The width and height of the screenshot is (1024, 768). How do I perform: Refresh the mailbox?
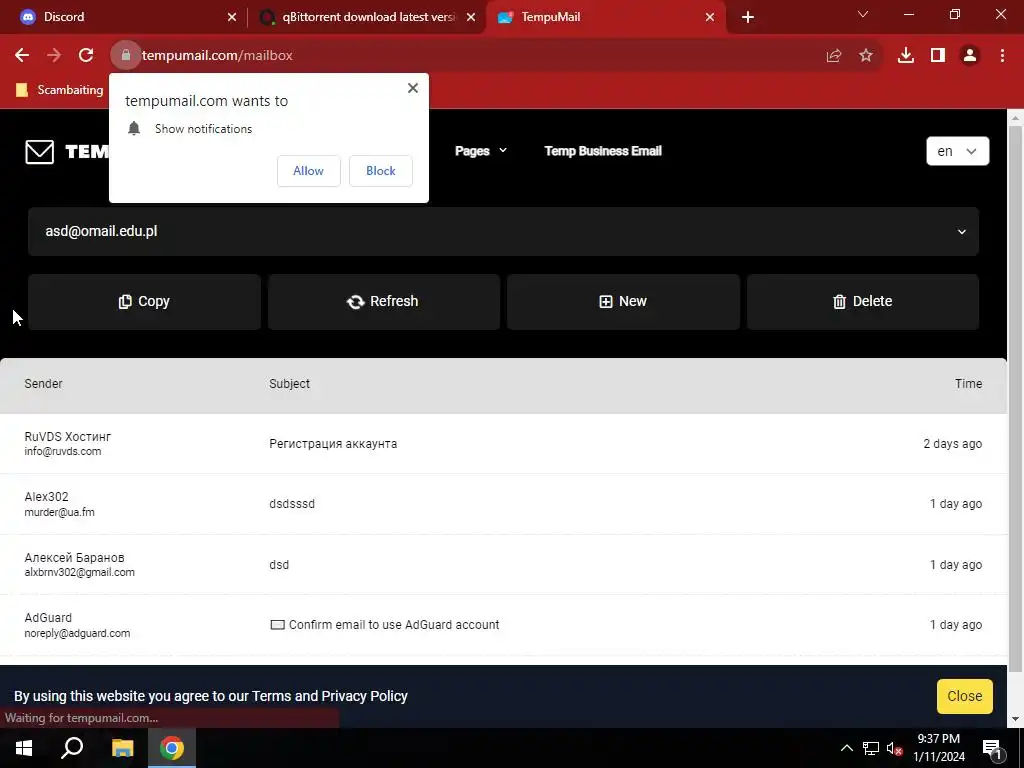click(383, 302)
